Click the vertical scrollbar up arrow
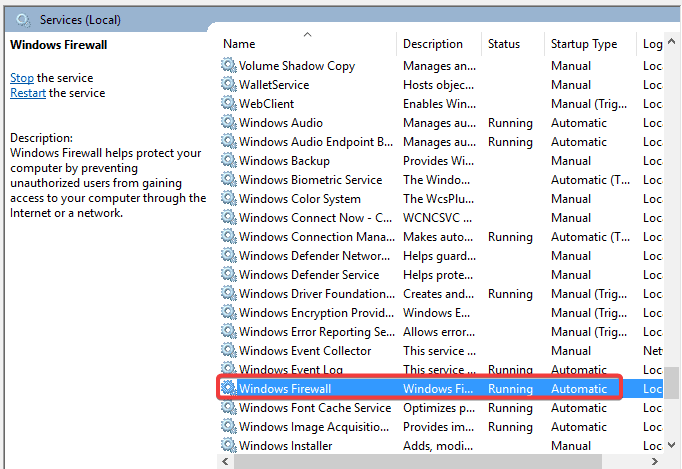Viewport: 682px width, 469px height. (x=672, y=42)
